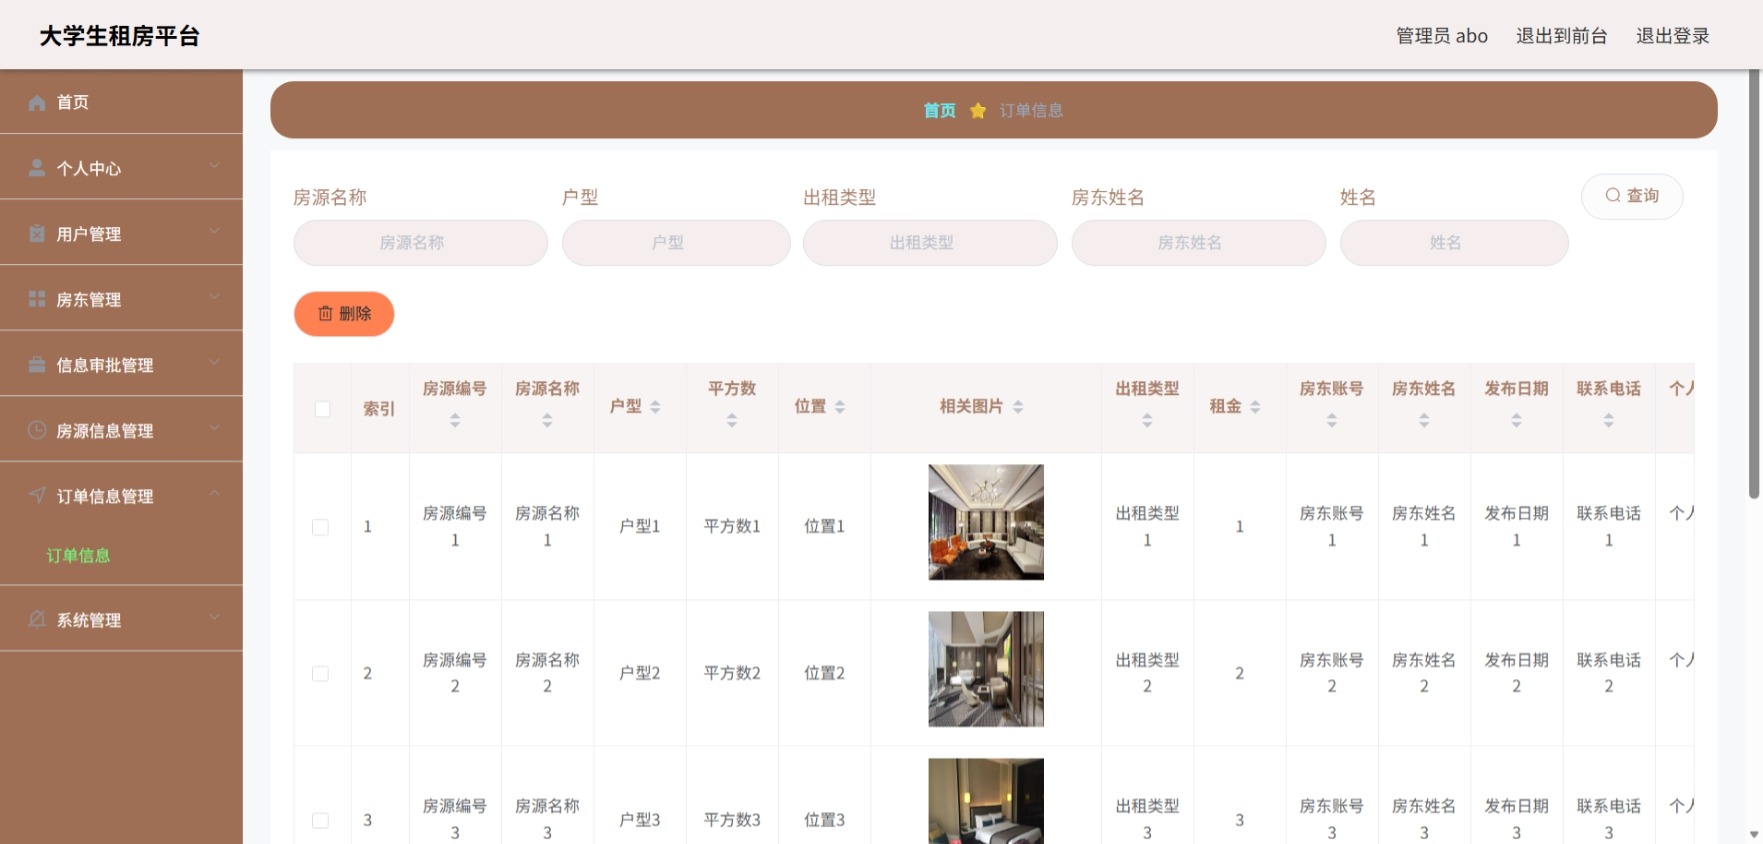1763x844 pixels.
Task: Check the checkbox for row 2
Action: 320,673
